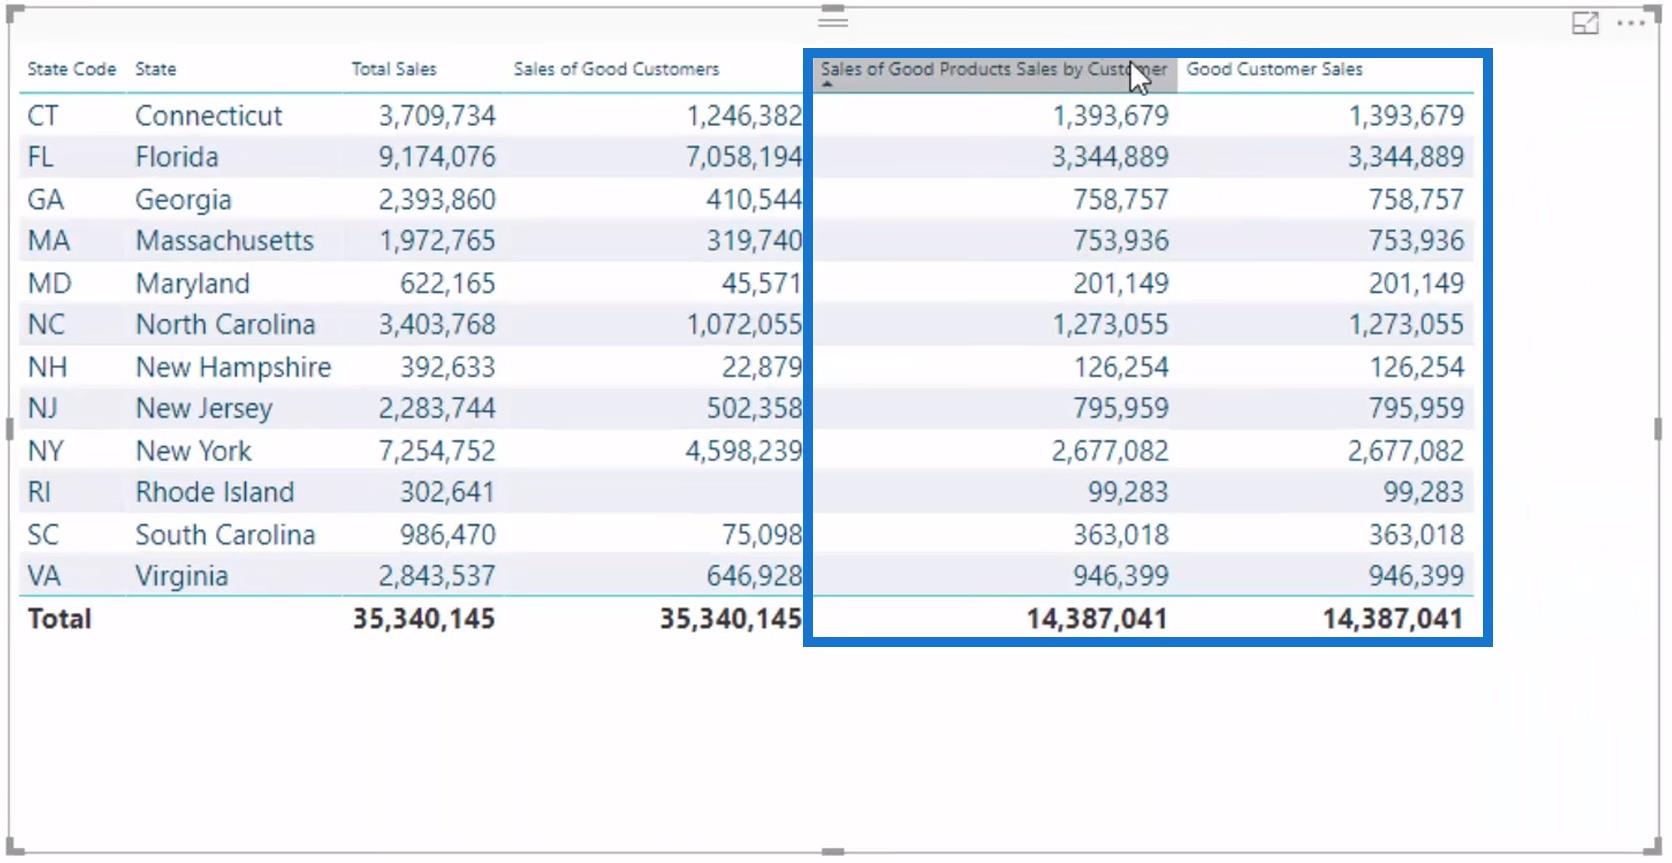Screen dimensions: 1672x863
Task: Click Total Sales value 302,641
Action: [448, 492]
